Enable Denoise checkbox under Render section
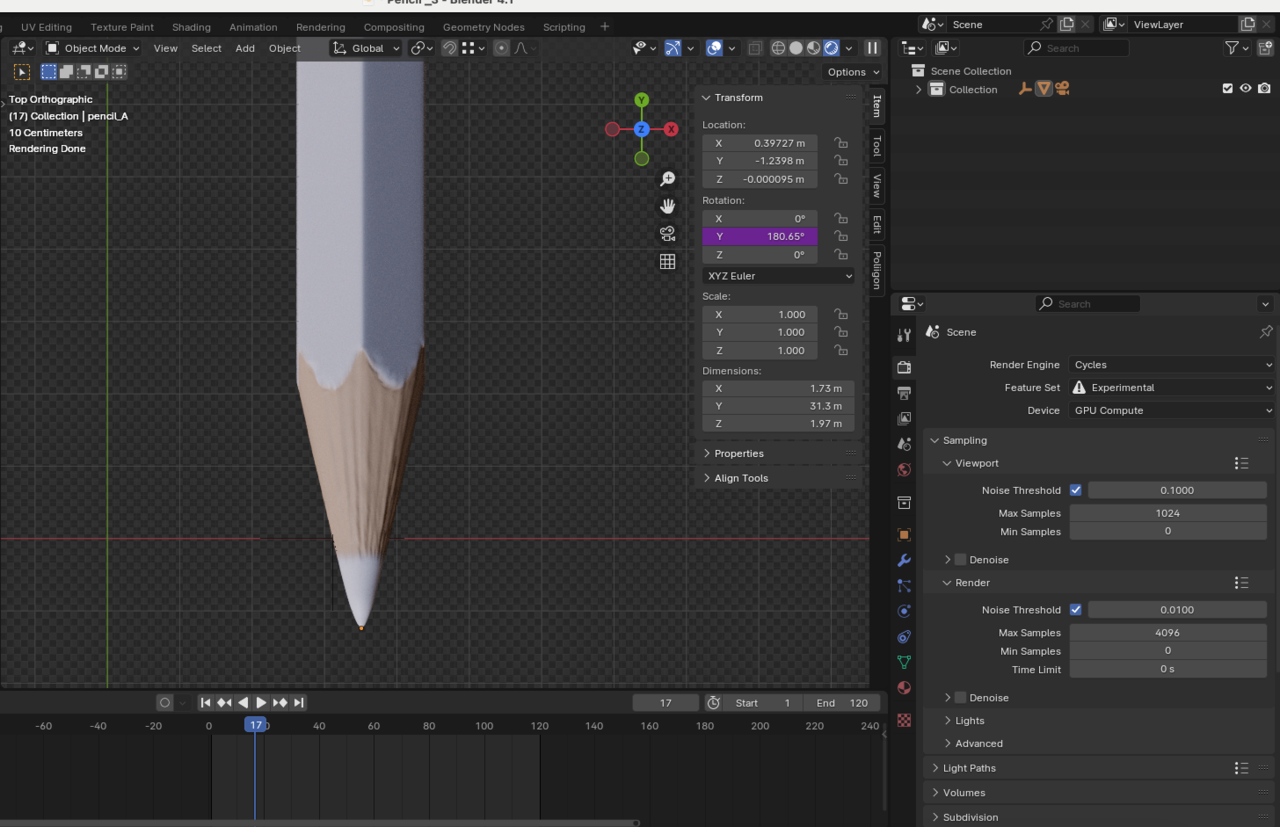 [960, 698]
